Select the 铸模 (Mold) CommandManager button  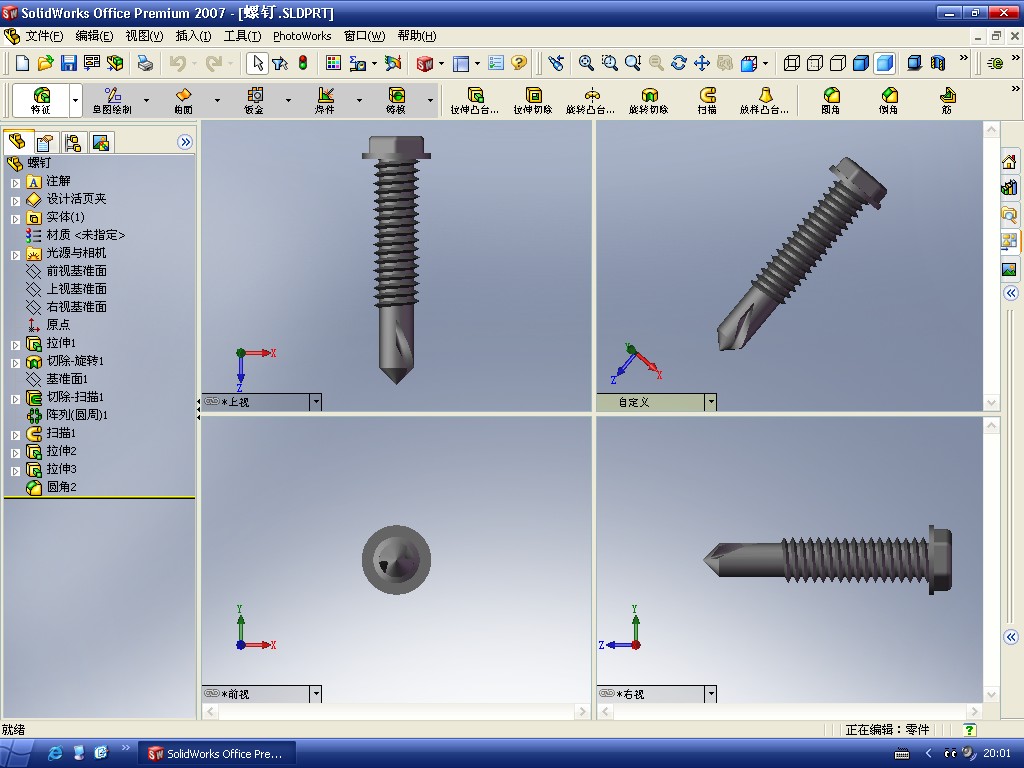click(x=396, y=101)
